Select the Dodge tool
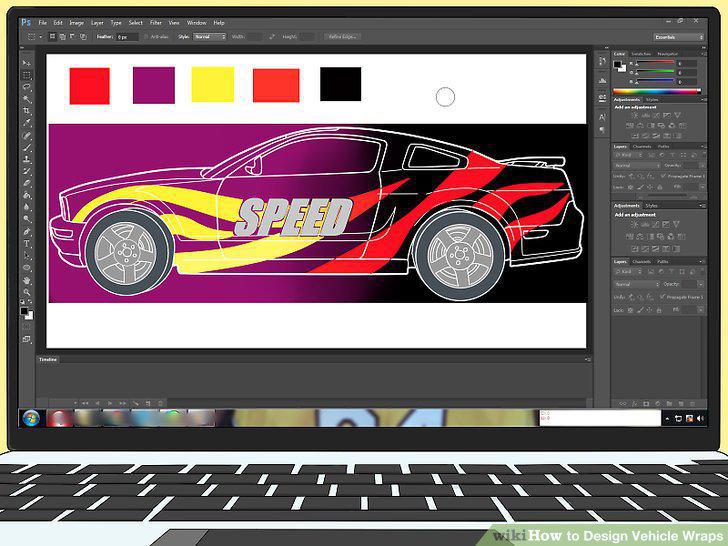The width and height of the screenshot is (728, 546). (x=27, y=219)
